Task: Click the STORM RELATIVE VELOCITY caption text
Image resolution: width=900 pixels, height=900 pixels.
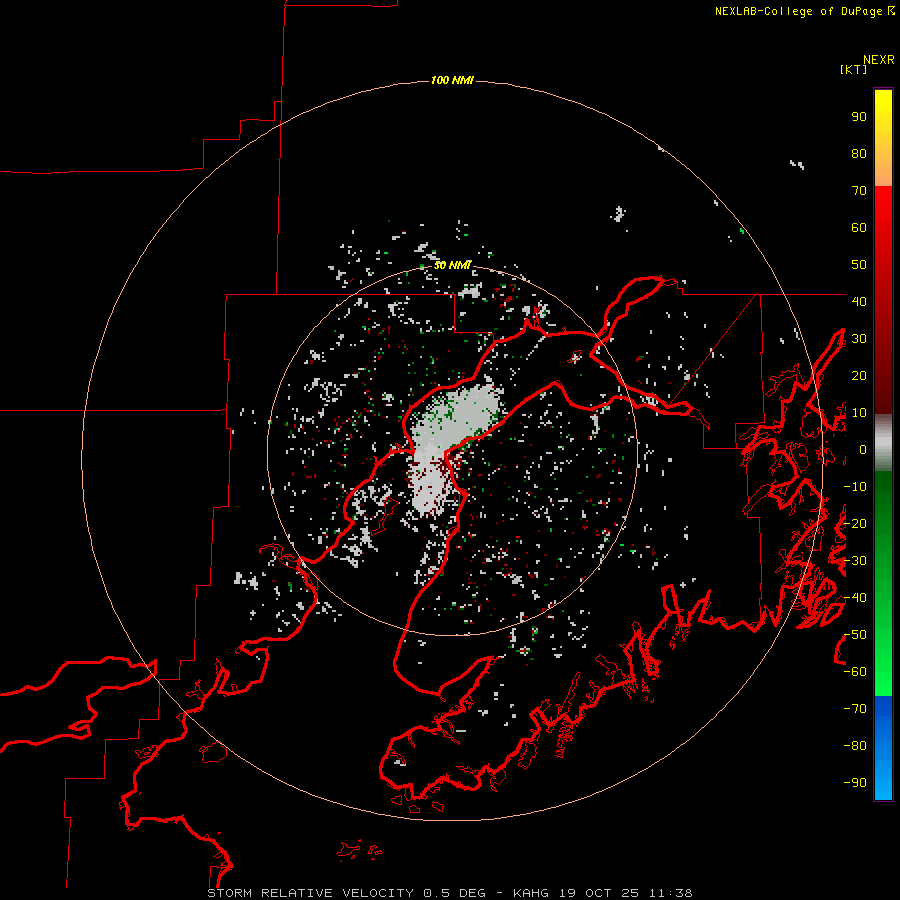Action: 310,893
